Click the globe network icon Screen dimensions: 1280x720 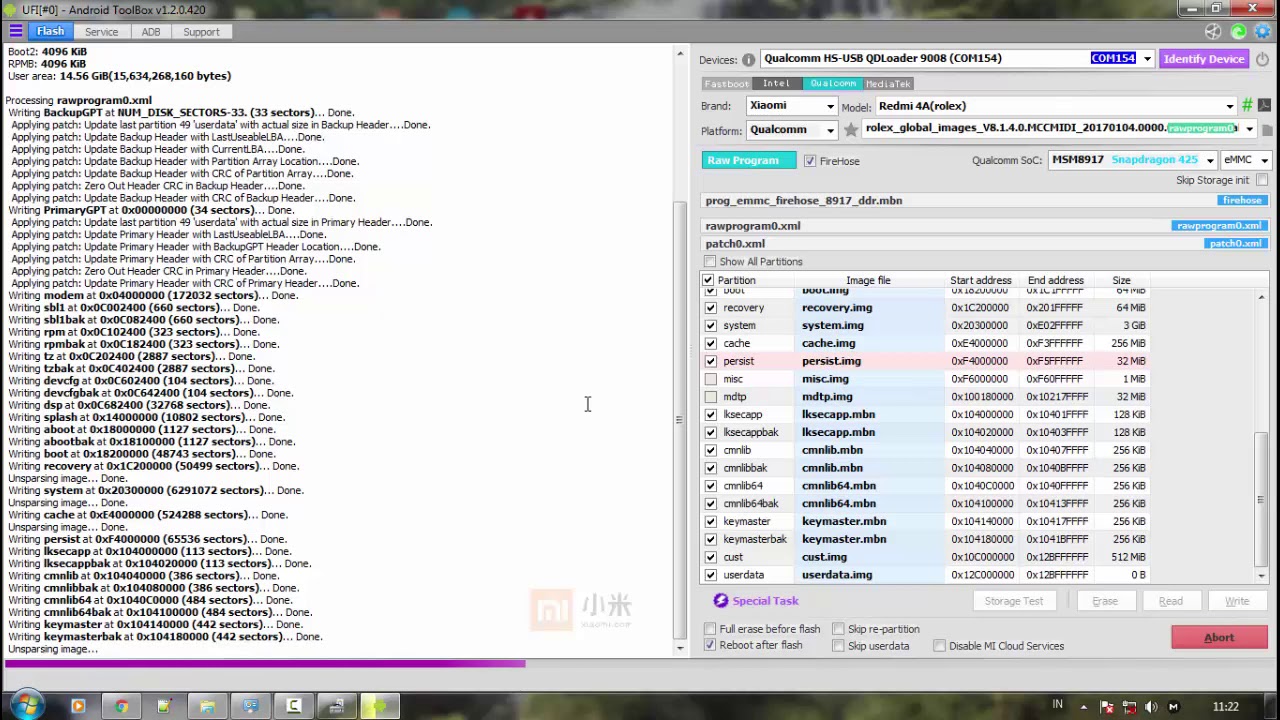pyautogui.click(x=1214, y=32)
